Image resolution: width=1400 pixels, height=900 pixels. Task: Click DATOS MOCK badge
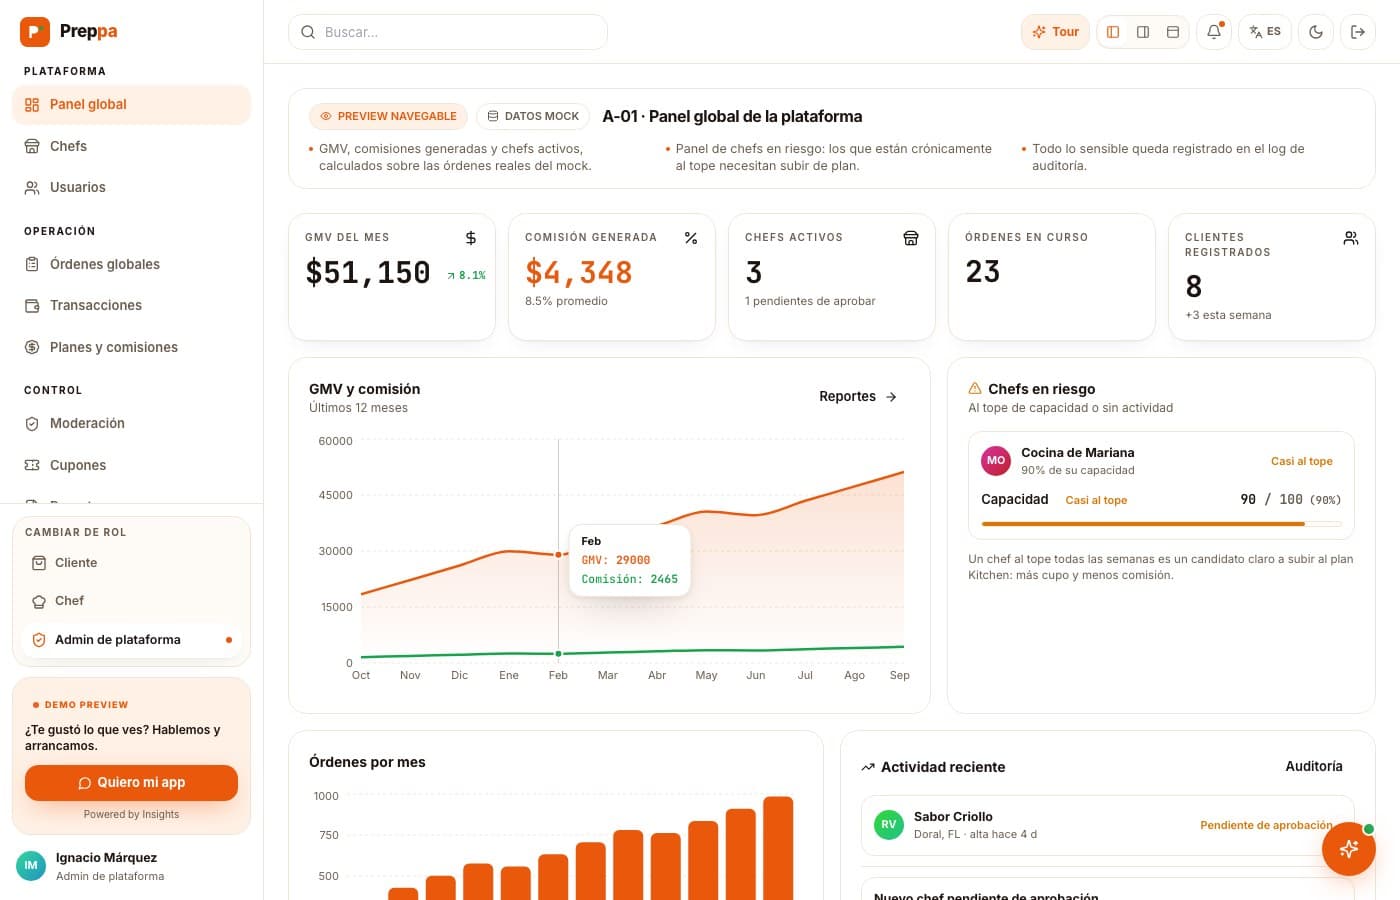coord(533,116)
